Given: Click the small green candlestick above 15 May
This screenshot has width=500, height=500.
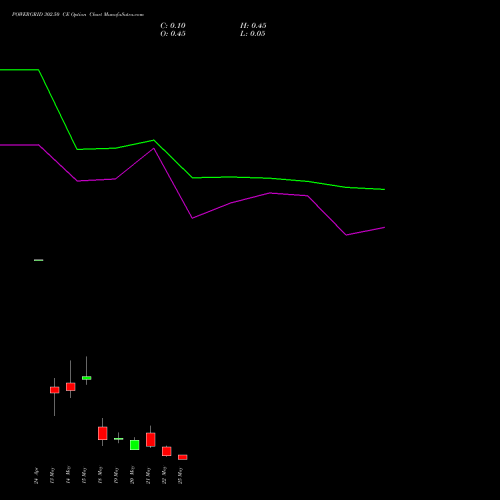Looking at the screenshot, I should click(87, 378).
